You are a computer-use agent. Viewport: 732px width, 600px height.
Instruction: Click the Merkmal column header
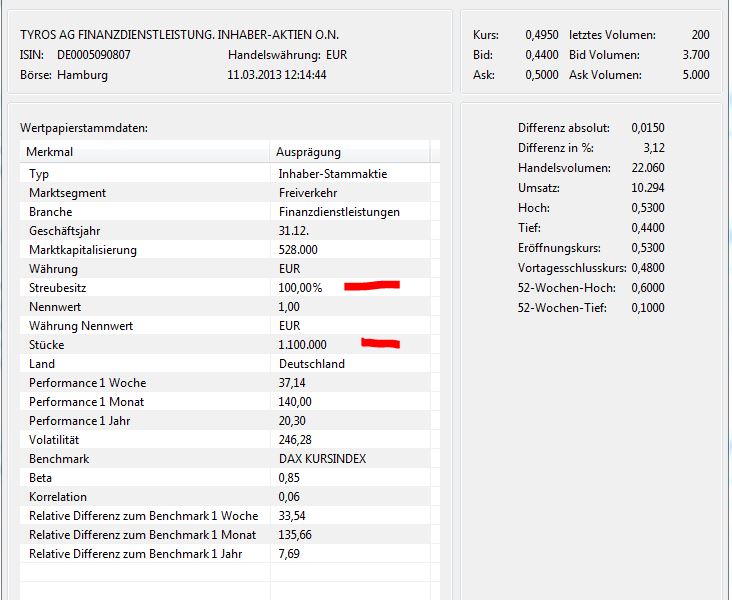(x=50, y=152)
